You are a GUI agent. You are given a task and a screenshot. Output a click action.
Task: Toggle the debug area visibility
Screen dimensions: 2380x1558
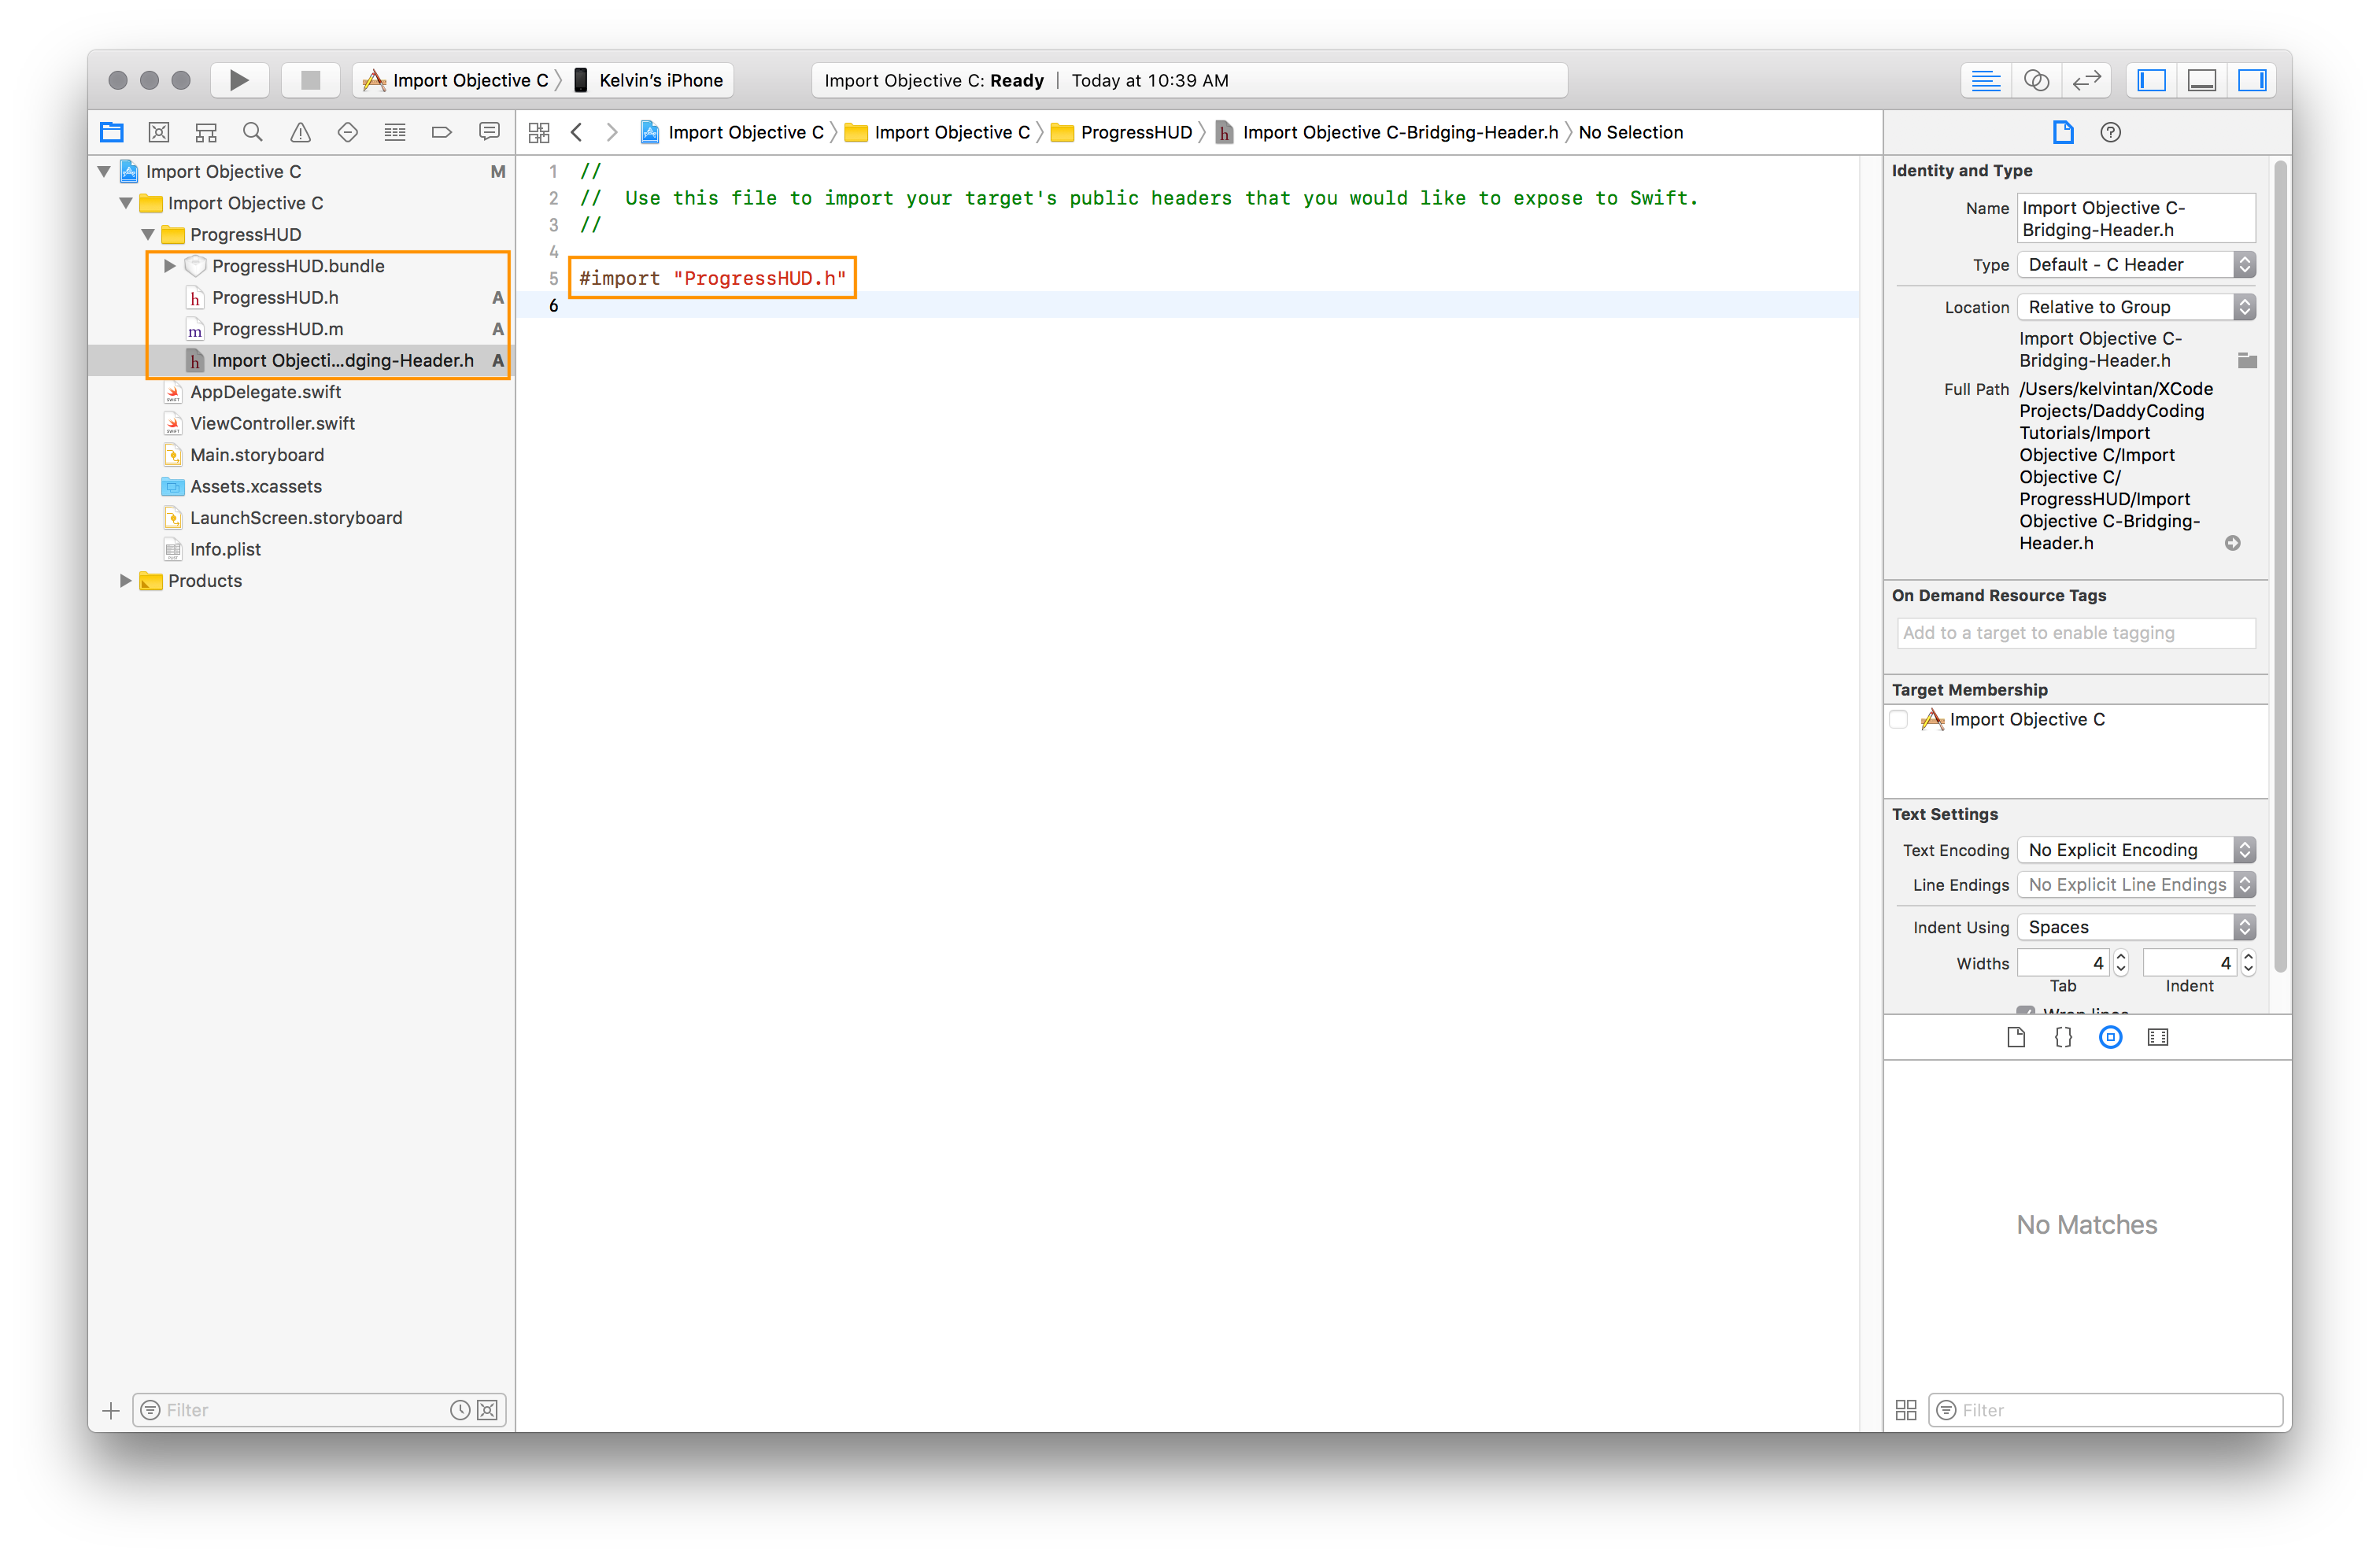(2201, 80)
